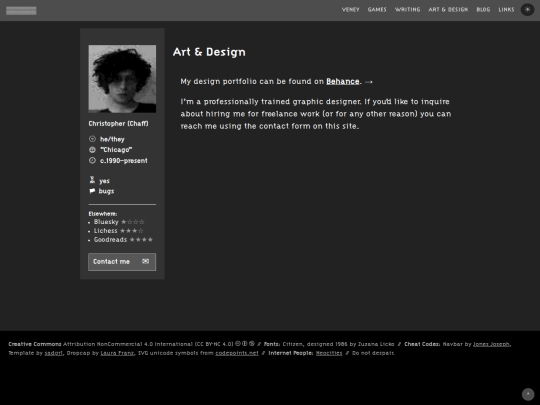Click the scroll-to-top arrow button
The image size is (540, 405).
click(x=528, y=394)
